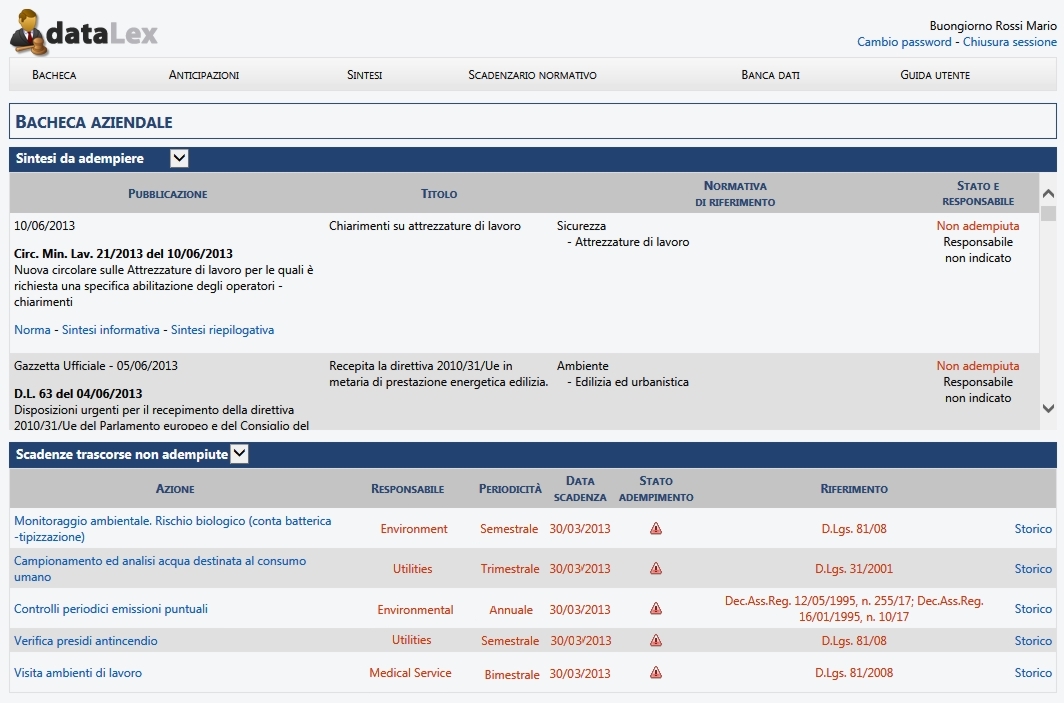Click the Buongiorno Rossi Mario greeting
The image size is (1064, 703).
[993, 26]
